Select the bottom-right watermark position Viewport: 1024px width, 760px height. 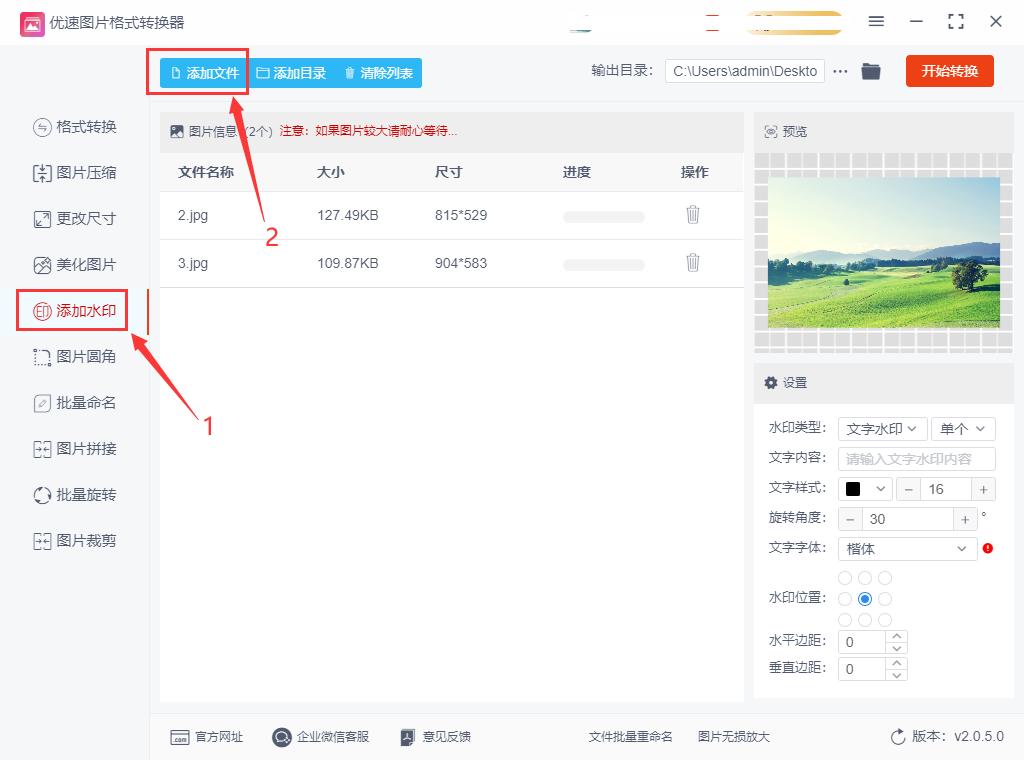point(885,619)
